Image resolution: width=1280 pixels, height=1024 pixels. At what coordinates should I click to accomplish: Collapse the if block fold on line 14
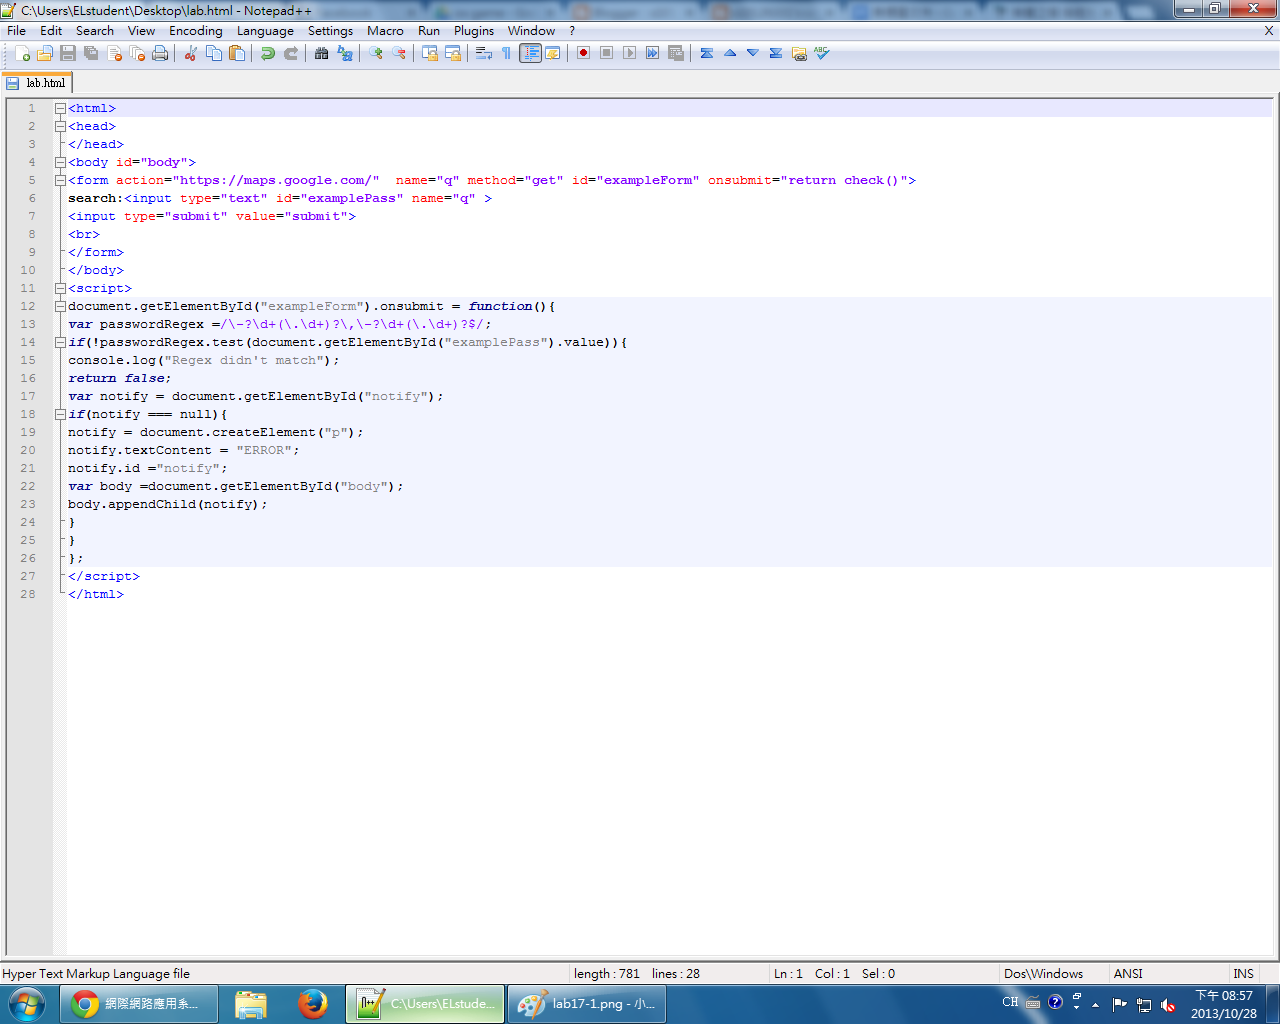(x=60, y=342)
